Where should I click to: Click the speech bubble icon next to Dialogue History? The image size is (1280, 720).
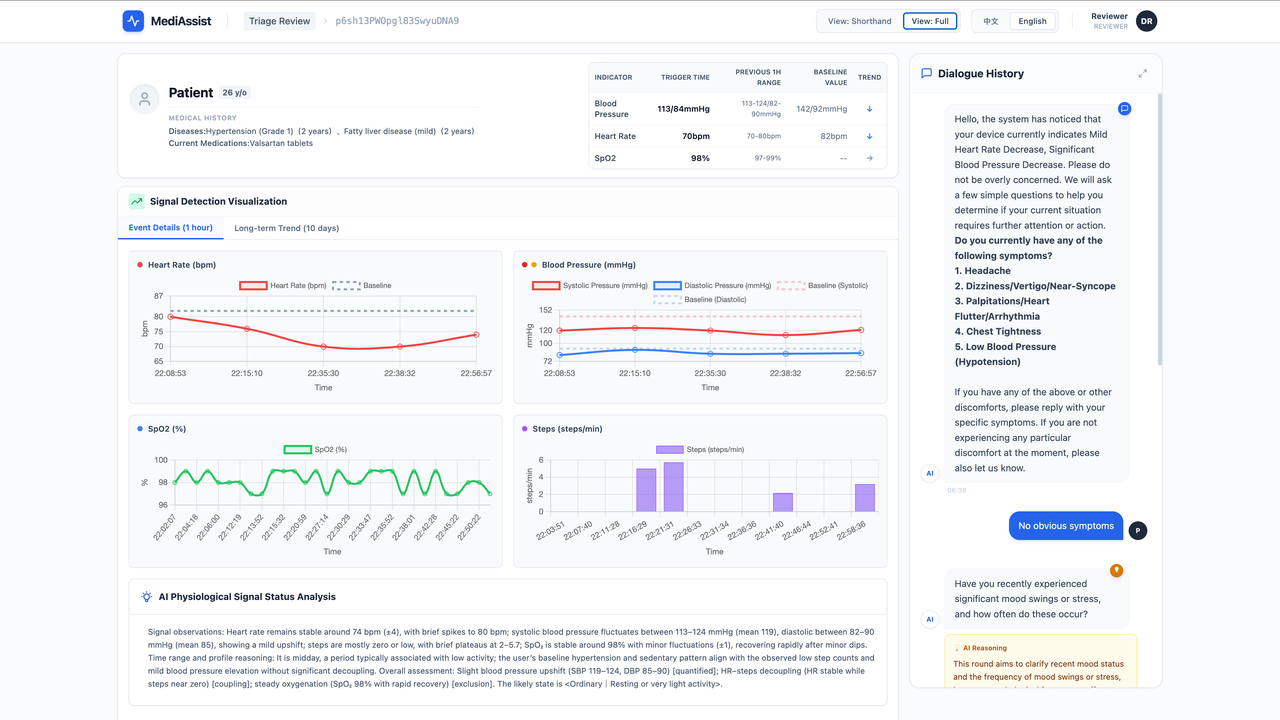tap(926, 73)
